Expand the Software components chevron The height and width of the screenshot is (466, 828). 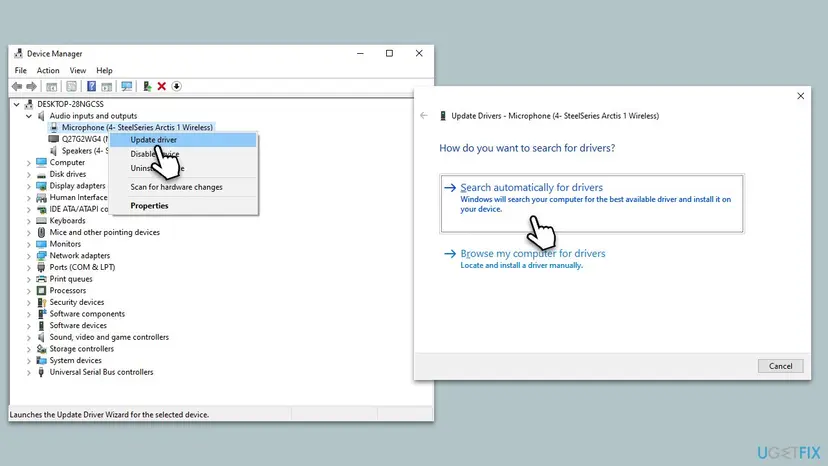click(29, 314)
